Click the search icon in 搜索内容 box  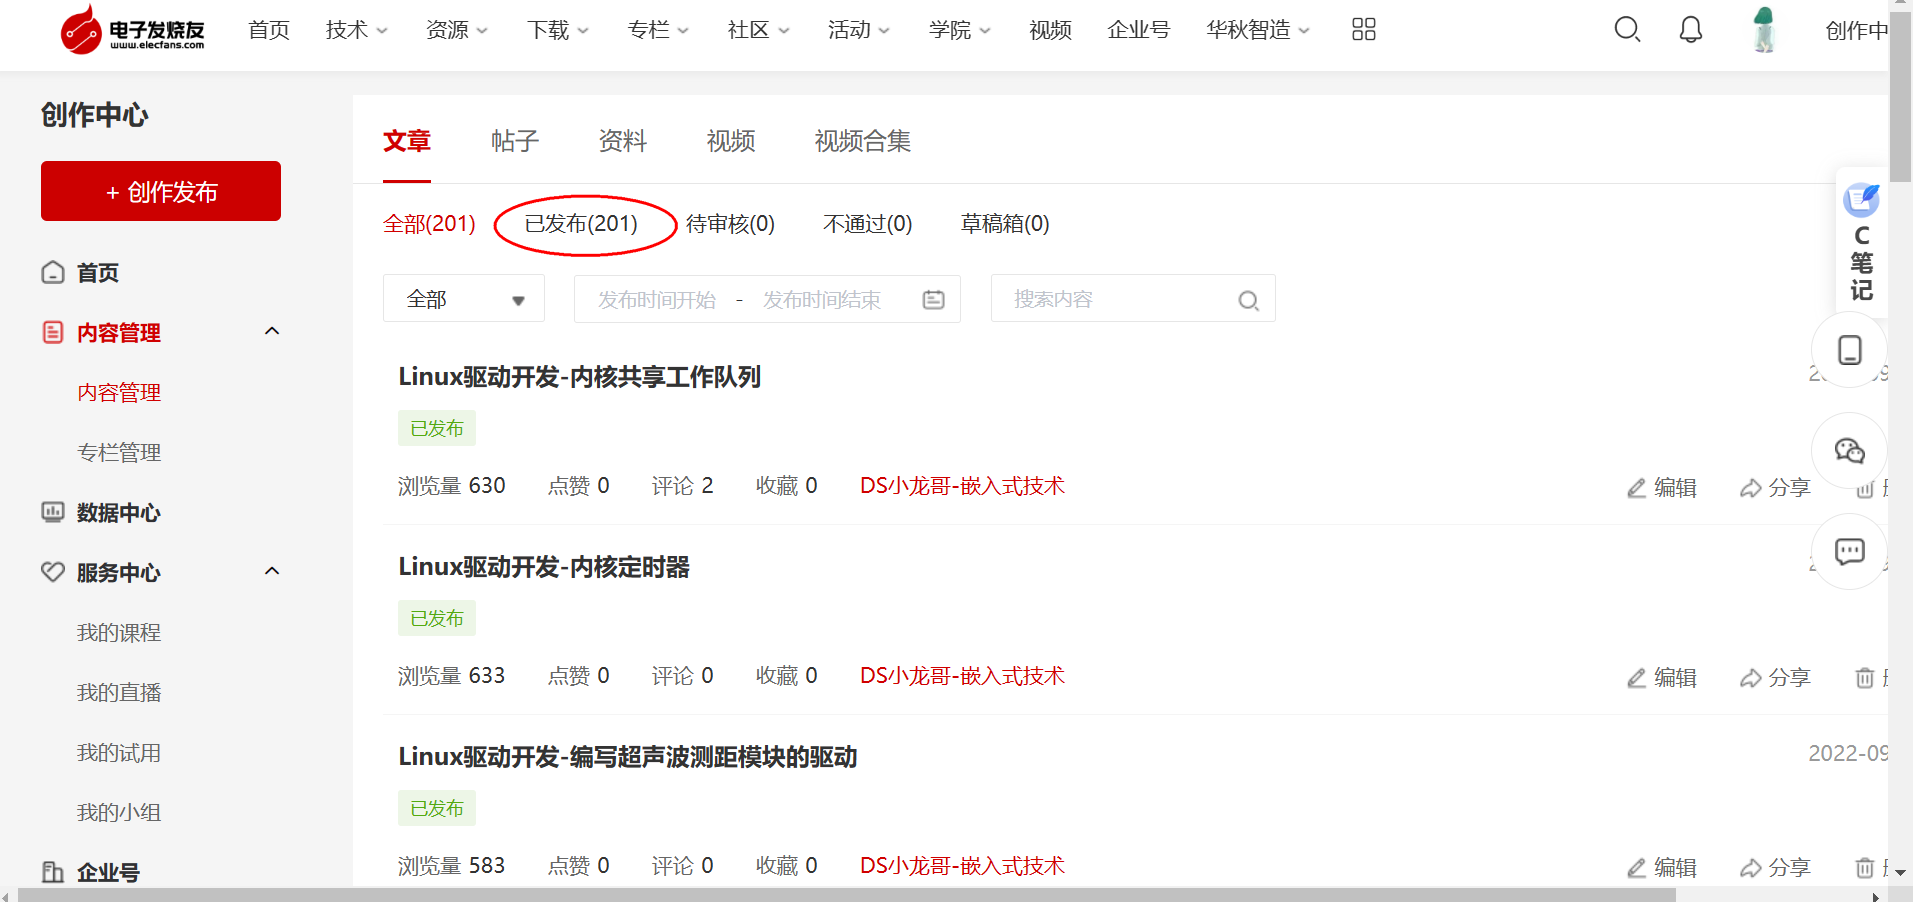tap(1248, 300)
